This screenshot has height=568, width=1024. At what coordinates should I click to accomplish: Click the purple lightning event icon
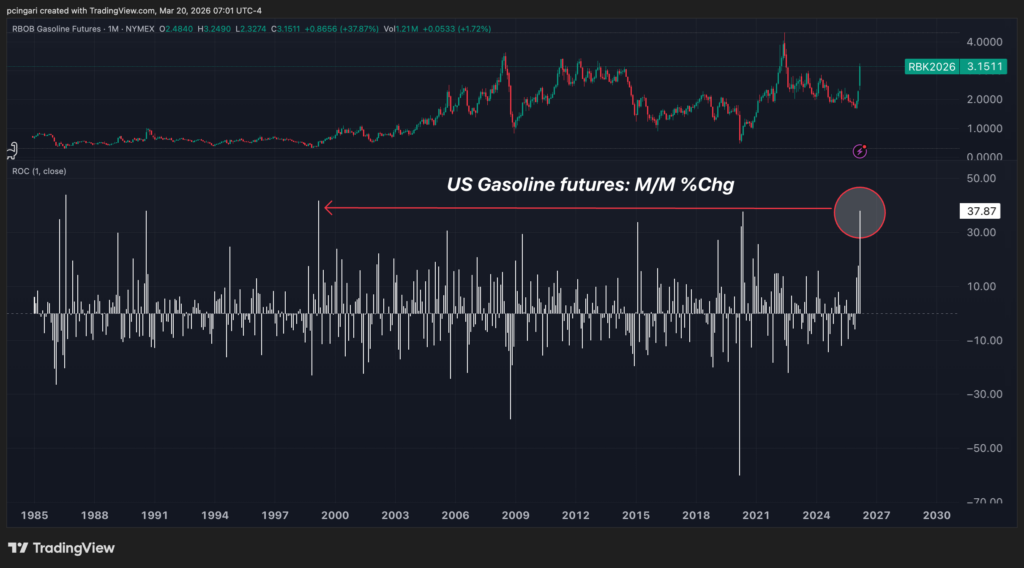tap(859, 151)
